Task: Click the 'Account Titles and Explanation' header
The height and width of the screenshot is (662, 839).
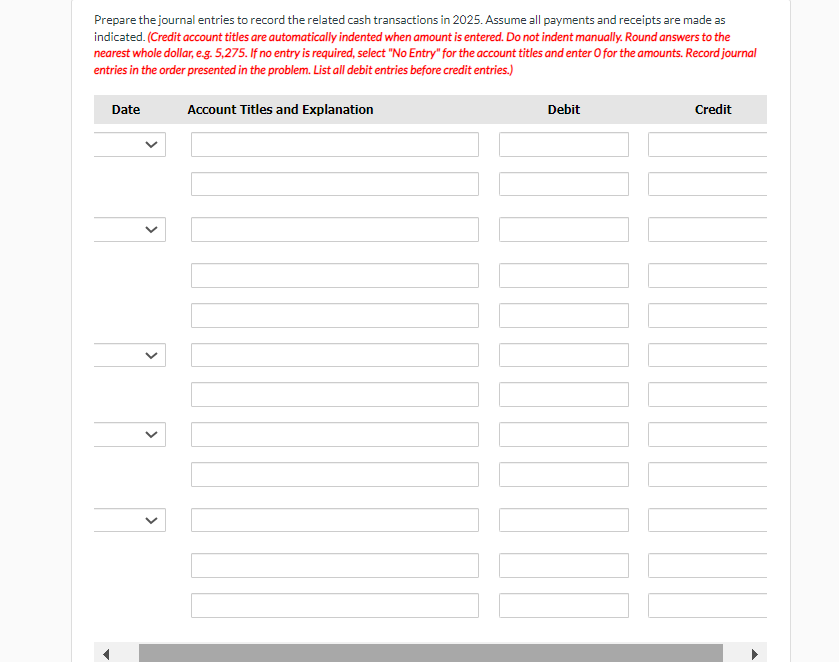Action: click(x=280, y=110)
